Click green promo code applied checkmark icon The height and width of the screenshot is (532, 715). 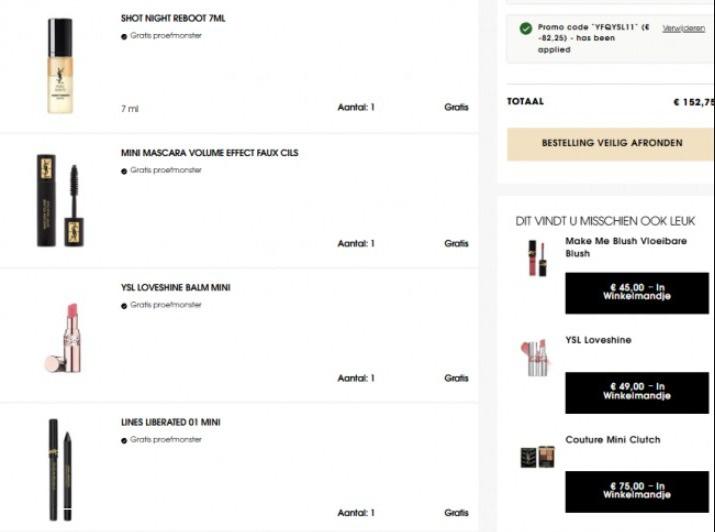pyautogui.click(x=525, y=28)
